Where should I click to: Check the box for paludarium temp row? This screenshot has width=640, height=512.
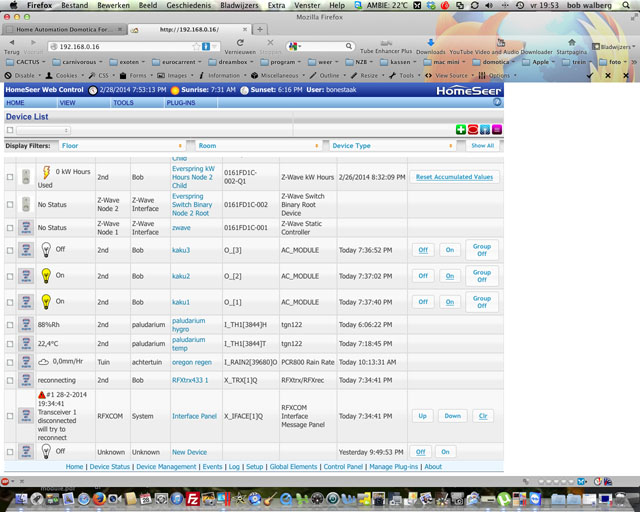pos(10,344)
